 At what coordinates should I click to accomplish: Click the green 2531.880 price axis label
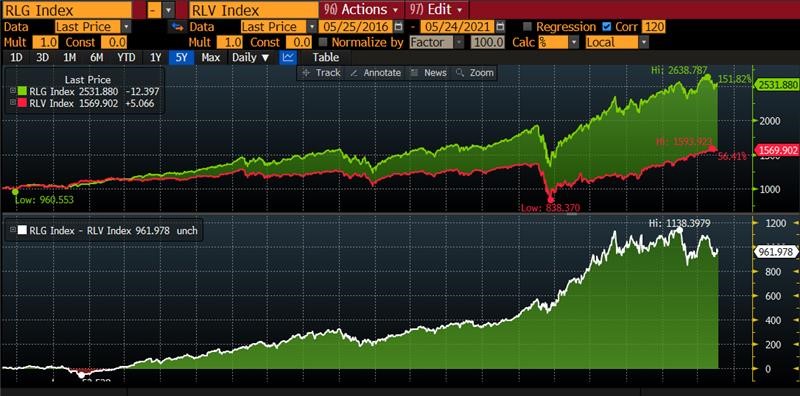click(778, 85)
